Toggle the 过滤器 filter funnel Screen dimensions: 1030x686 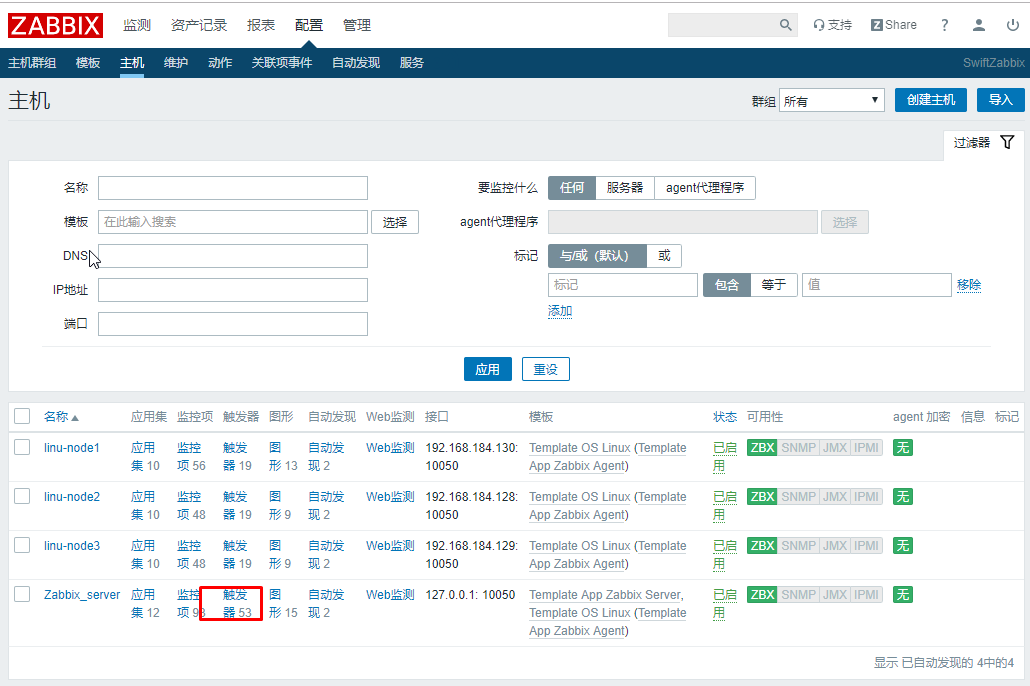coord(1007,142)
